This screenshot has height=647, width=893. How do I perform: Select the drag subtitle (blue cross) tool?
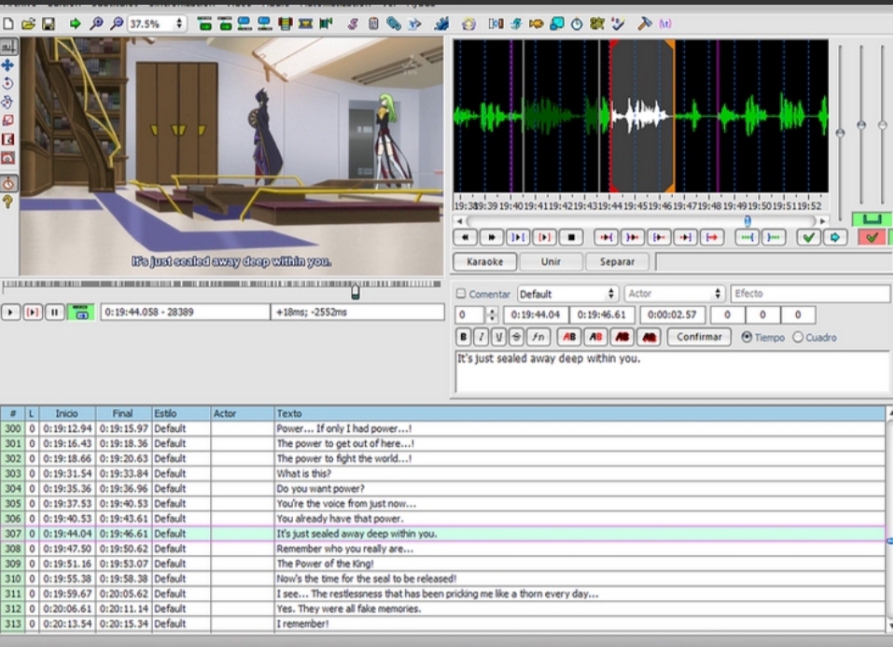(8, 65)
